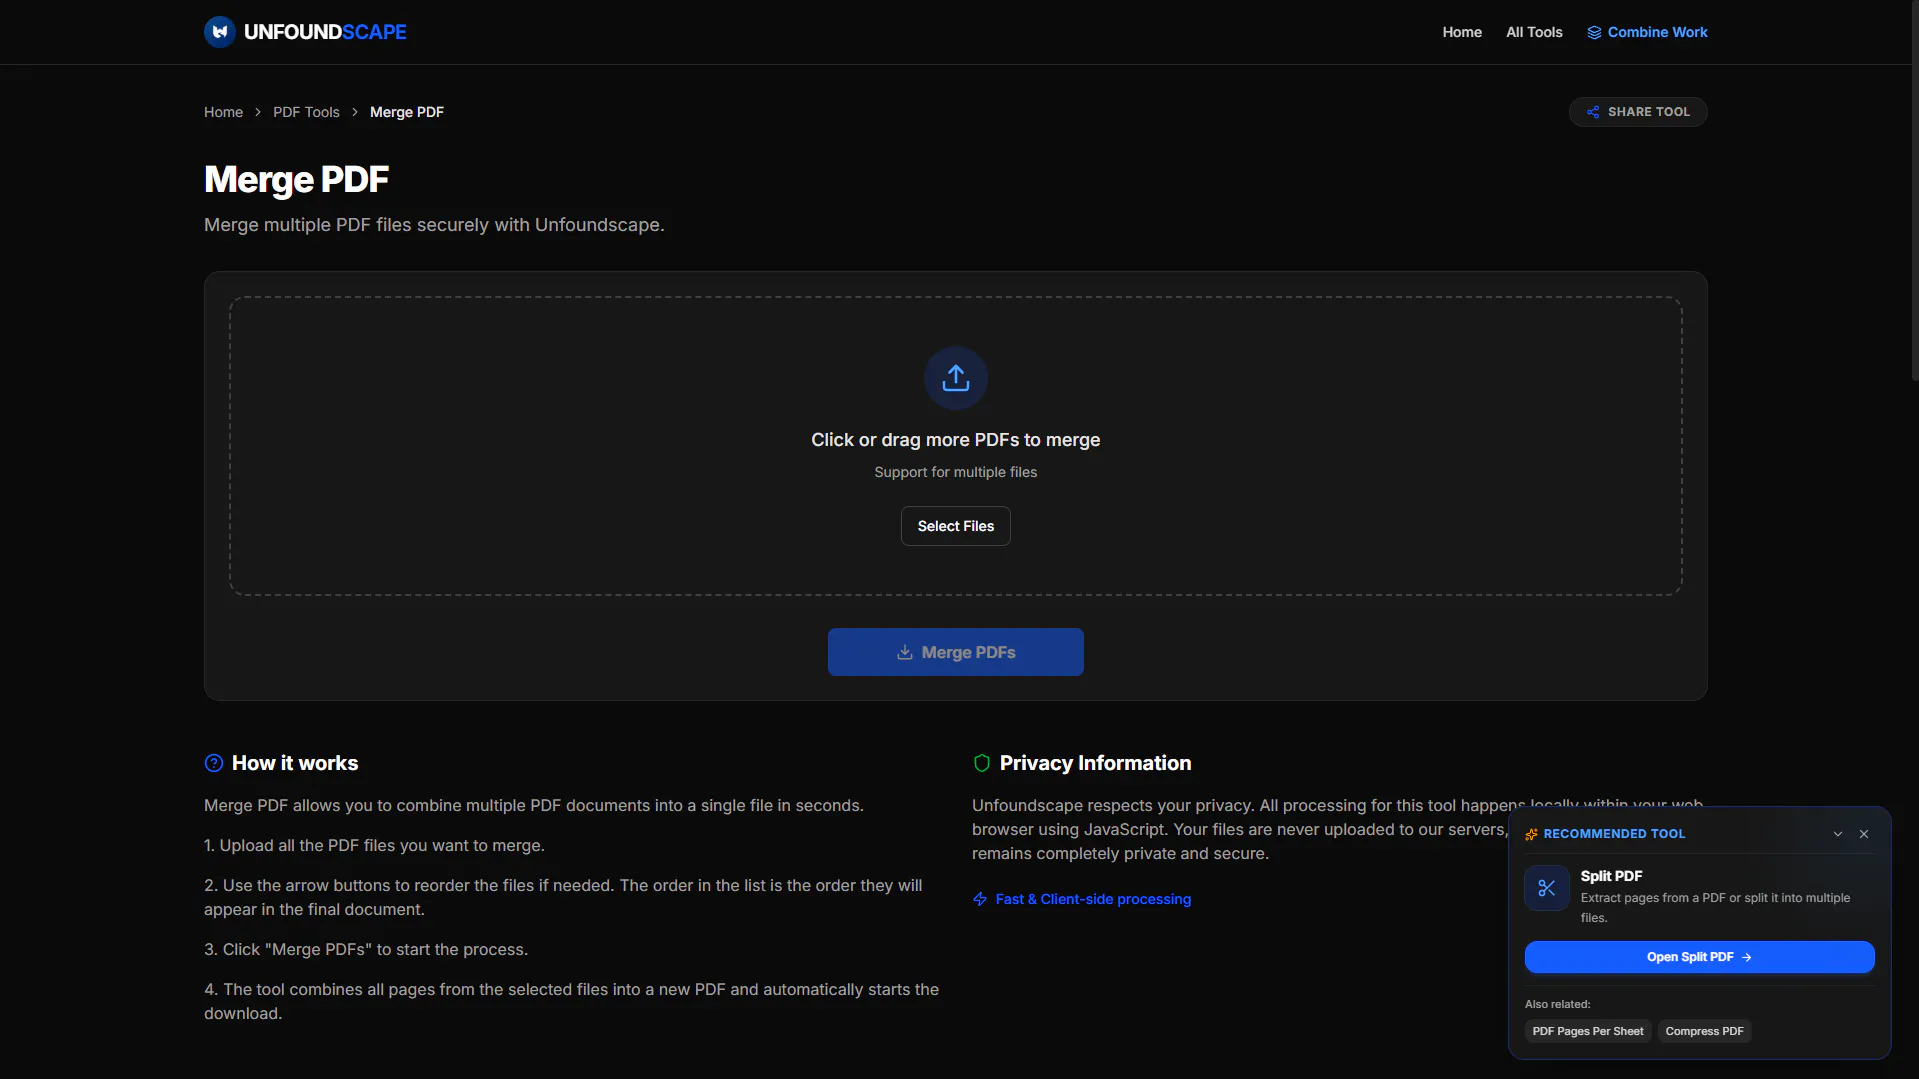Open the All Tools menu item
Image resolution: width=1919 pixels, height=1079 pixels.
click(1534, 32)
